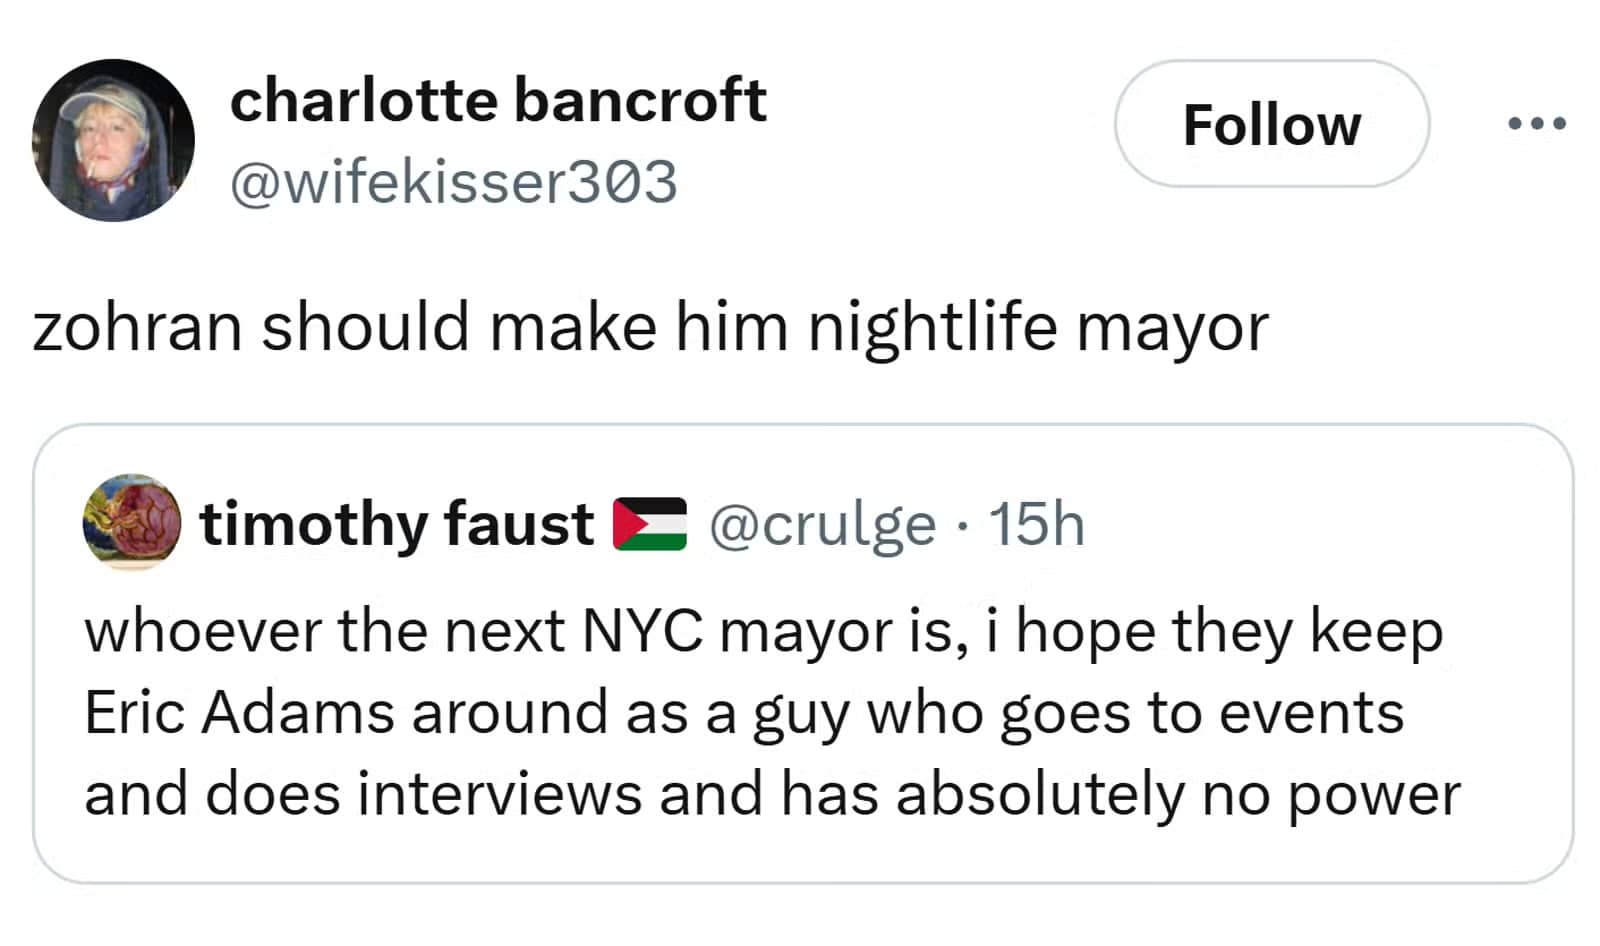Click the 15h timestamp

coord(1036,523)
